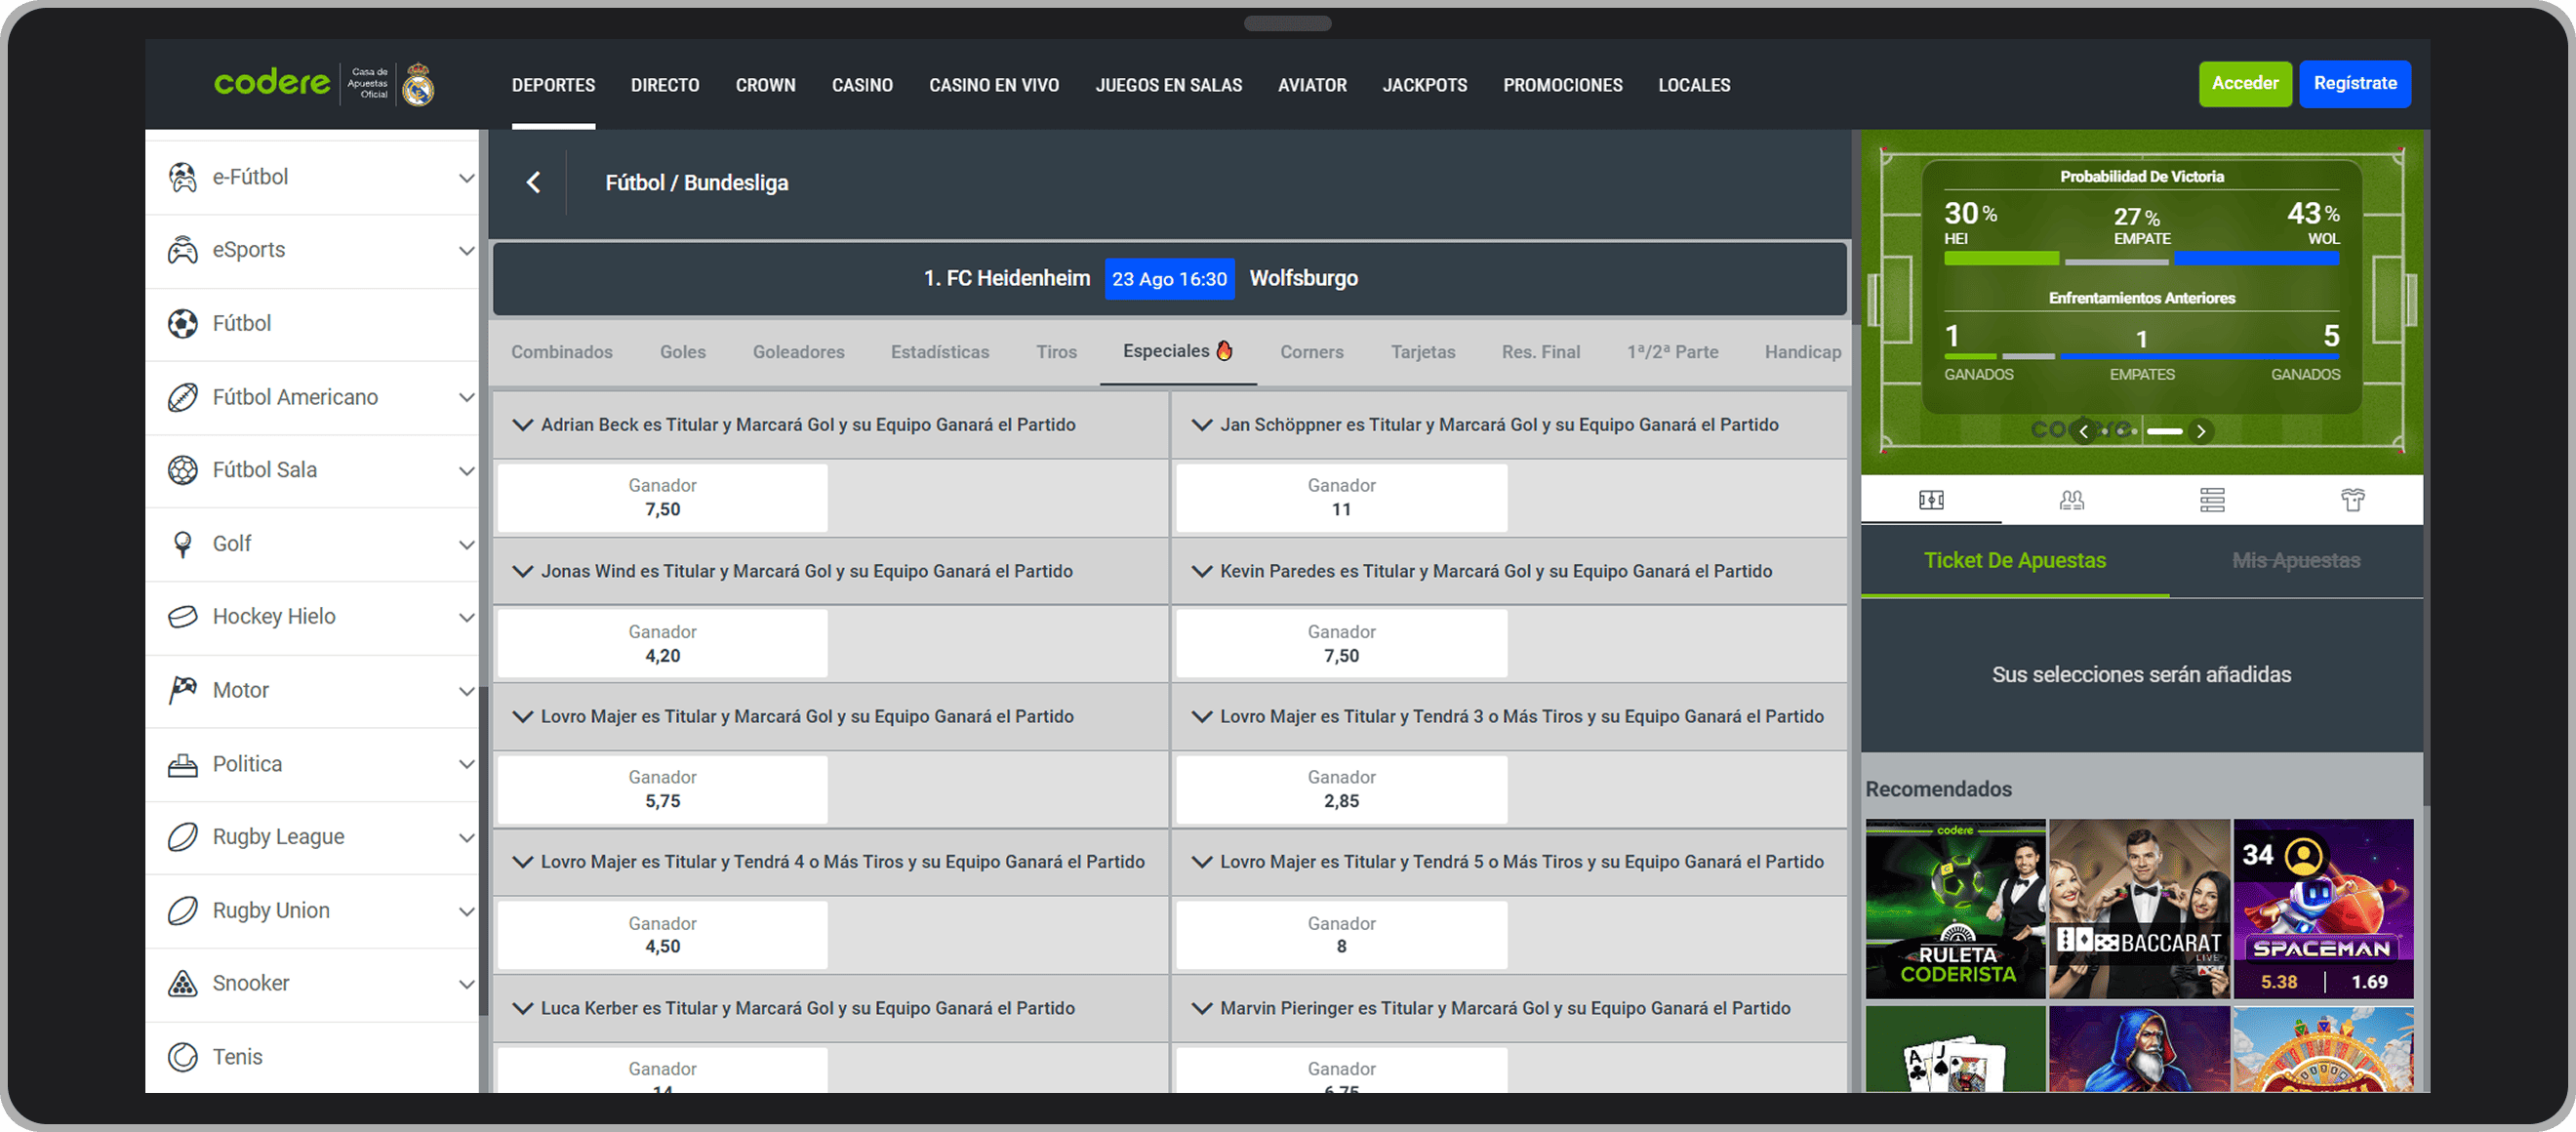This screenshot has height=1132, width=2576.
Task: Collapse Jonas Wind es Titular market
Action: click(x=522, y=571)
